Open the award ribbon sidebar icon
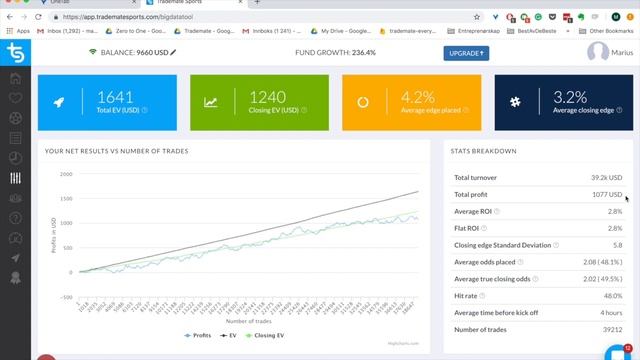640x360 pixels. (16, 278)
